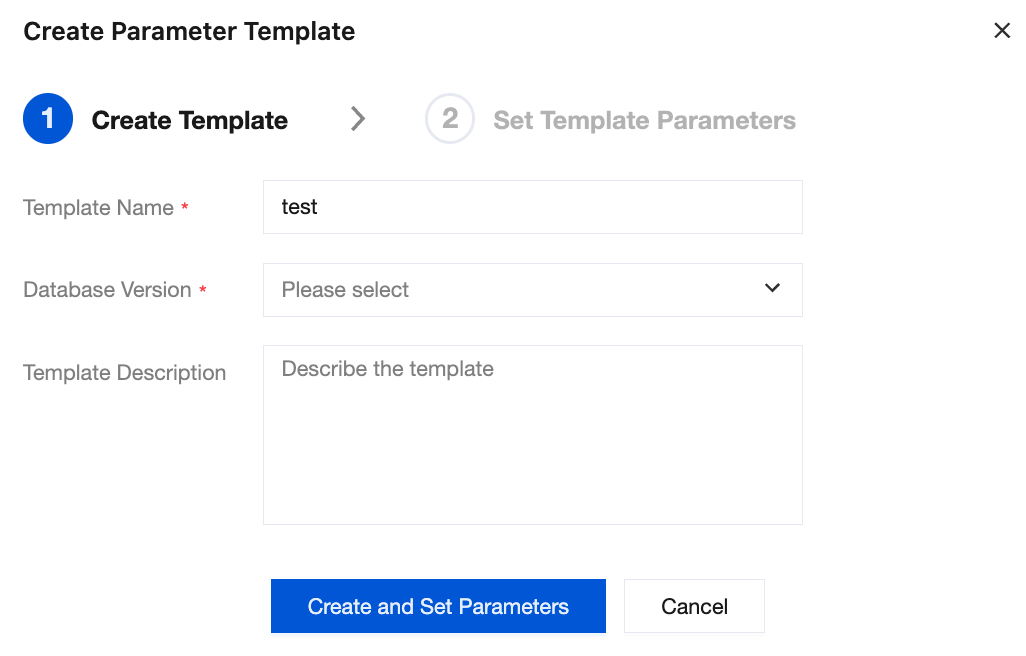Click the word "test" in Template Name
Screen dimensions: 1026x656
(299, 207)
